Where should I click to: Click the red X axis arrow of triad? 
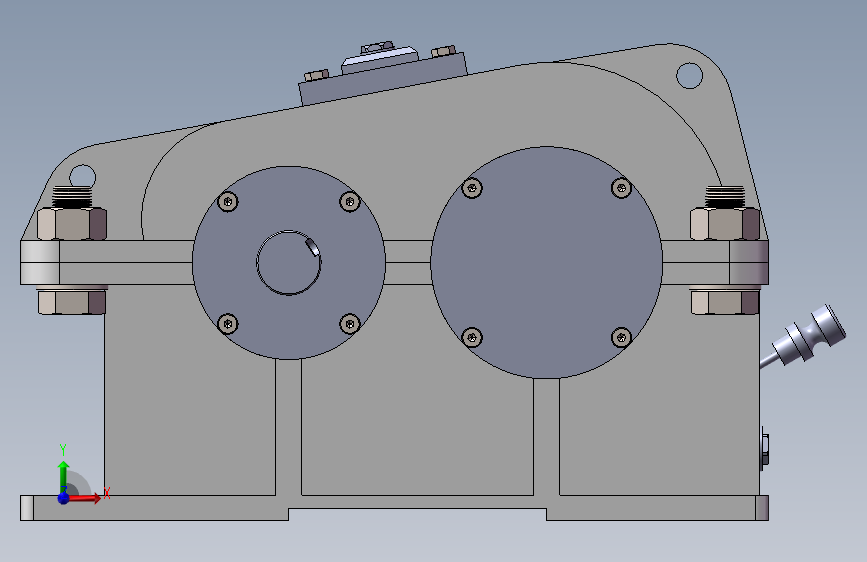click(x=85, y=498)
